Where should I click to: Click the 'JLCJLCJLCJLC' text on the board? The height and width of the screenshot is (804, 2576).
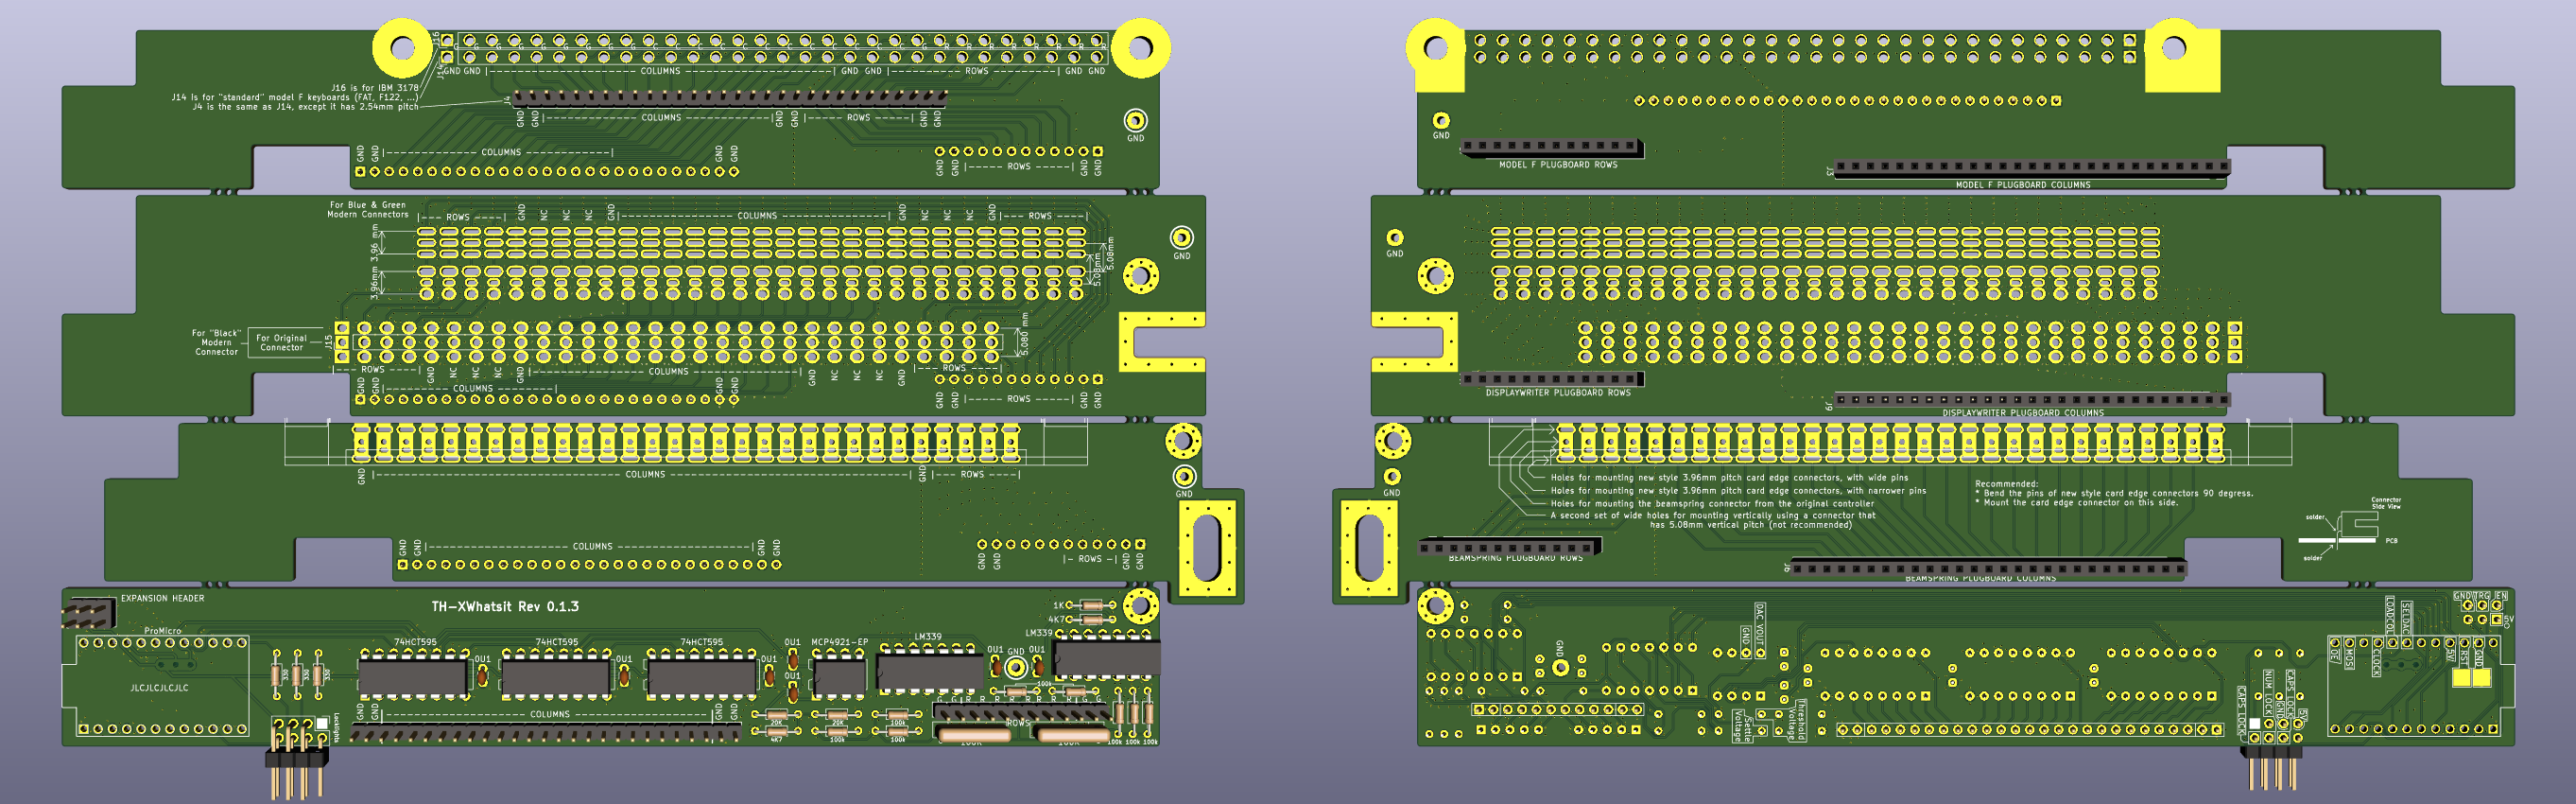pos(160,688)
